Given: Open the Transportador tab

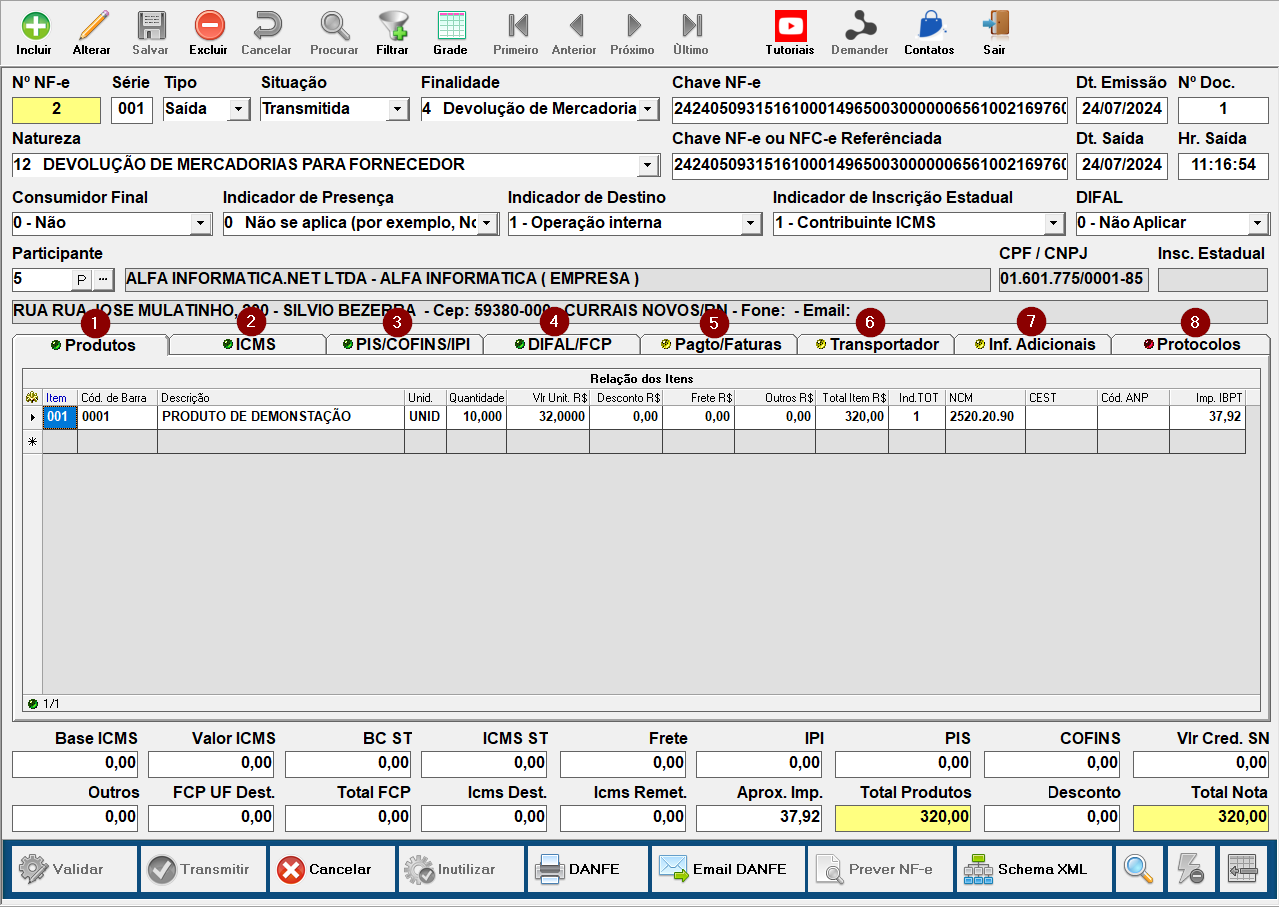Looking at the screenshot, I should (x=877, y=345).
